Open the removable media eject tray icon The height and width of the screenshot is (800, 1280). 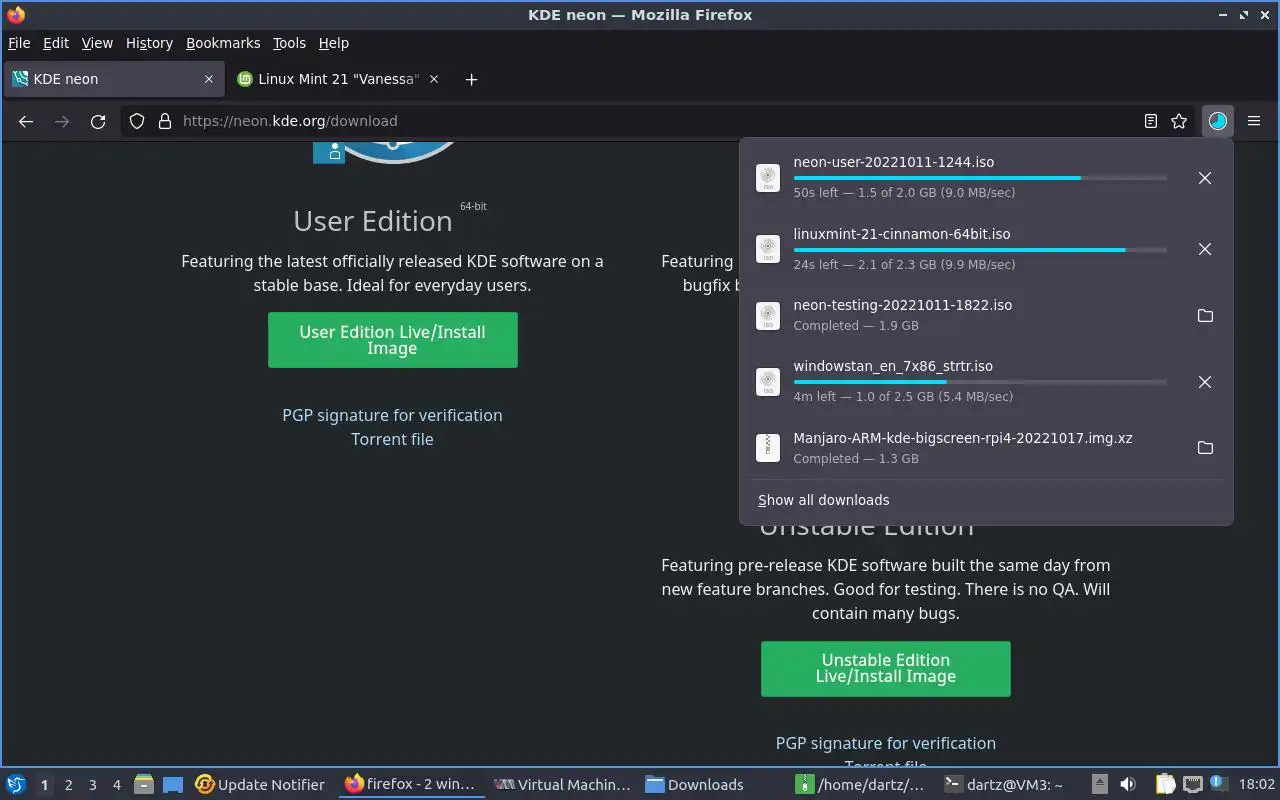[1099, 784]
